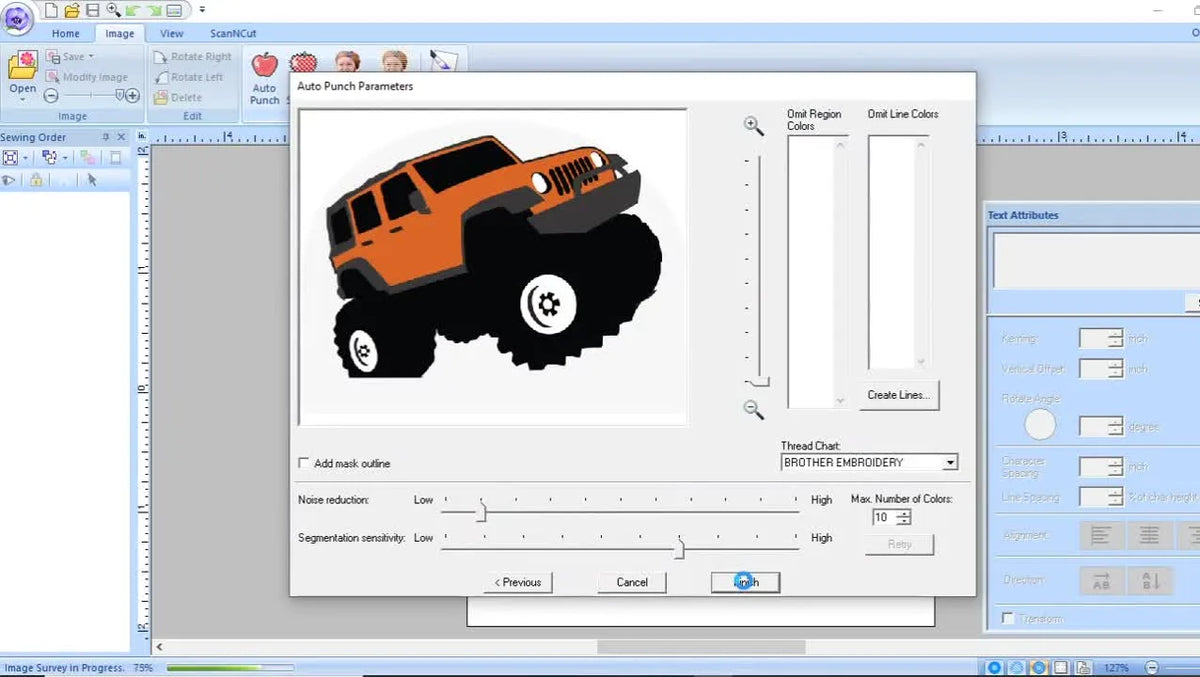Increase image density with plus icon
This screenshot has width=1200, height=677.
coord(133,96)
